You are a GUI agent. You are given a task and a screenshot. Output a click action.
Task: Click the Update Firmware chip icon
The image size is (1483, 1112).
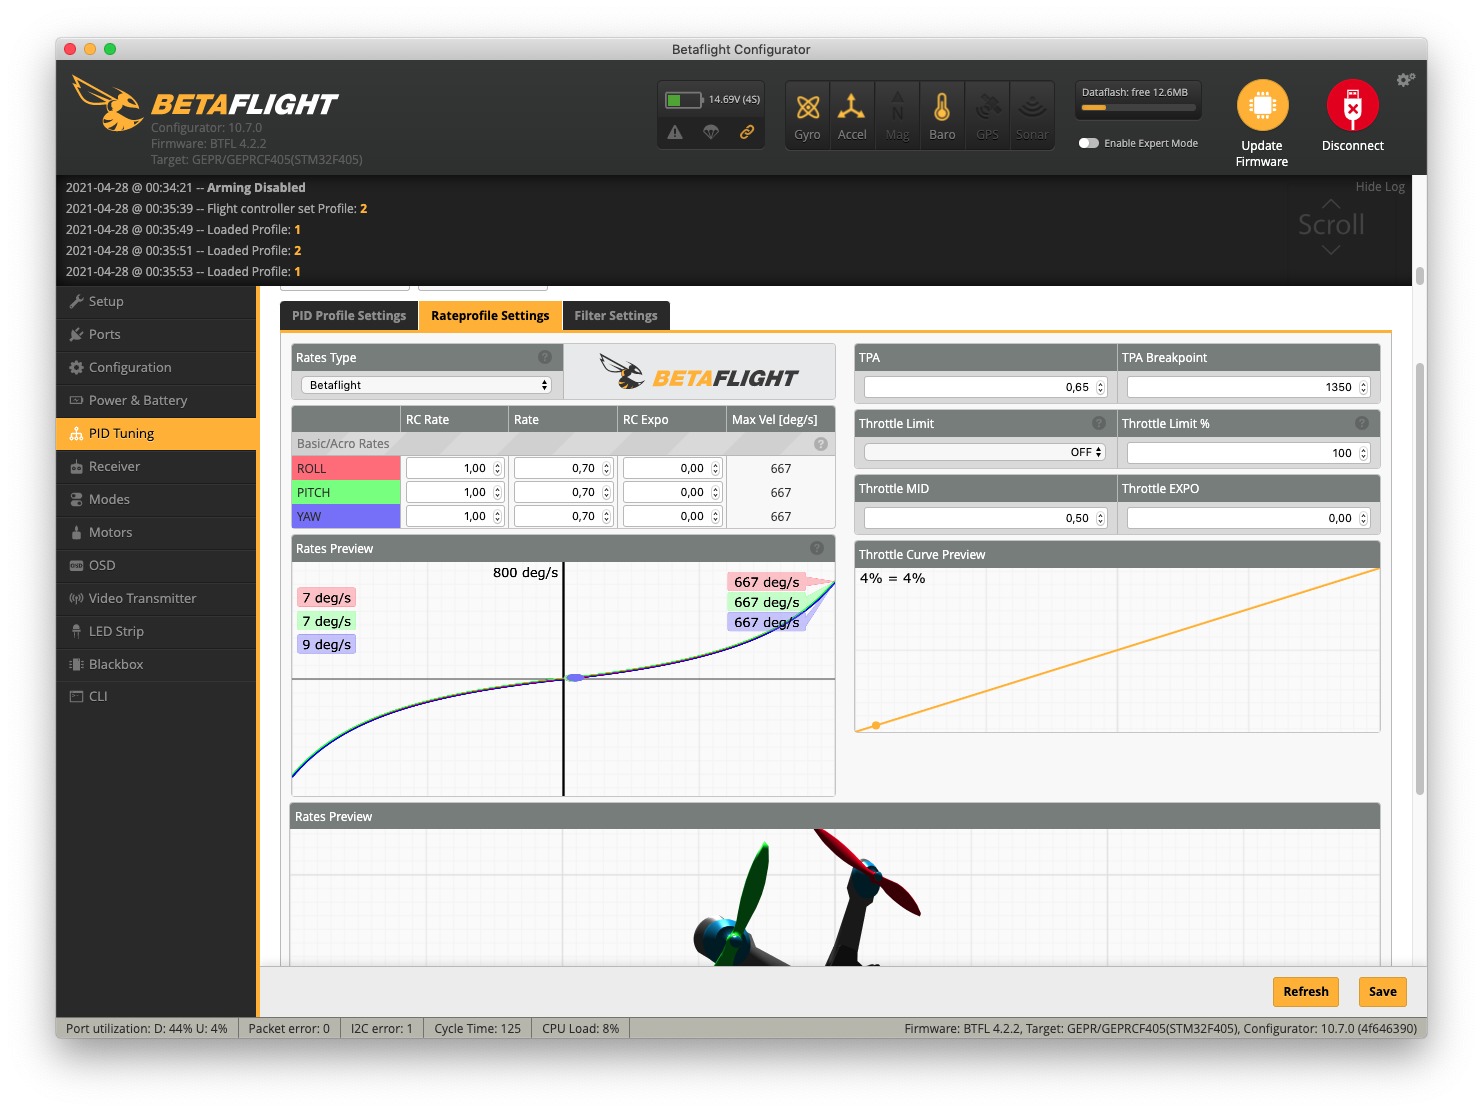1262,105
